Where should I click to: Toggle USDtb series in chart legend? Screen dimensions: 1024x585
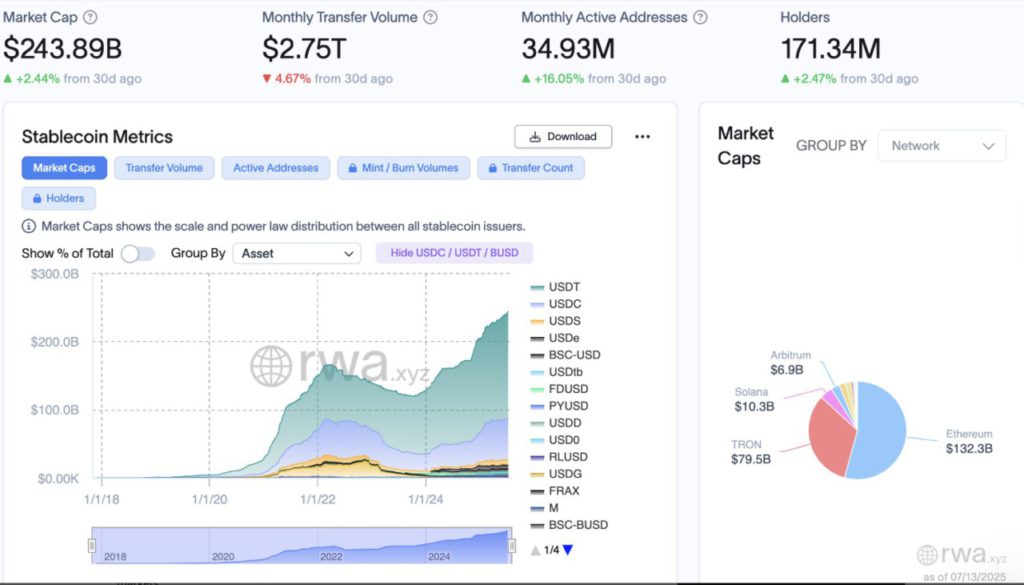(556, 372)
